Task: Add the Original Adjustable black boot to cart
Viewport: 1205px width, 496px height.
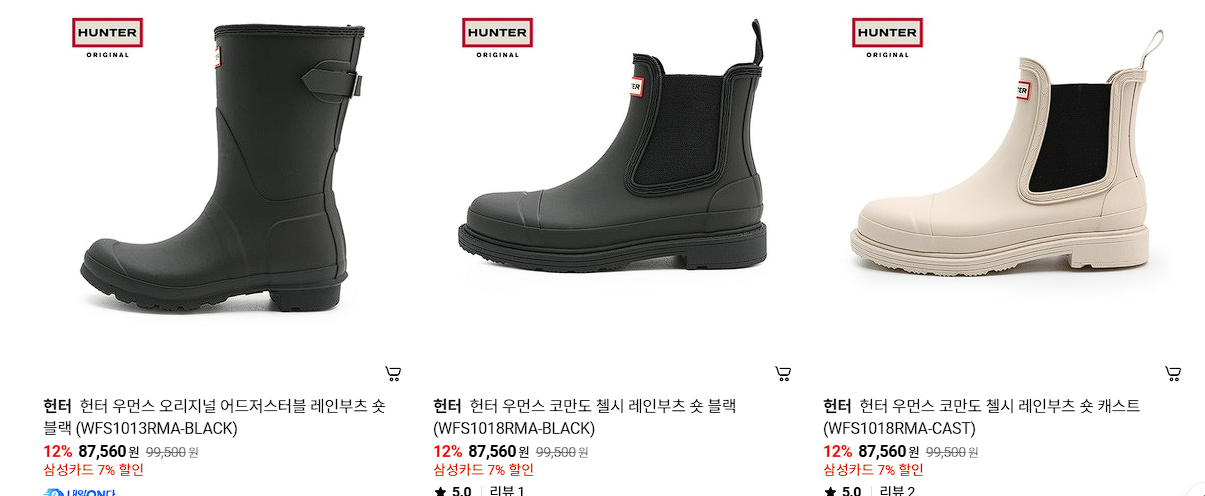Action: point(393,374)
